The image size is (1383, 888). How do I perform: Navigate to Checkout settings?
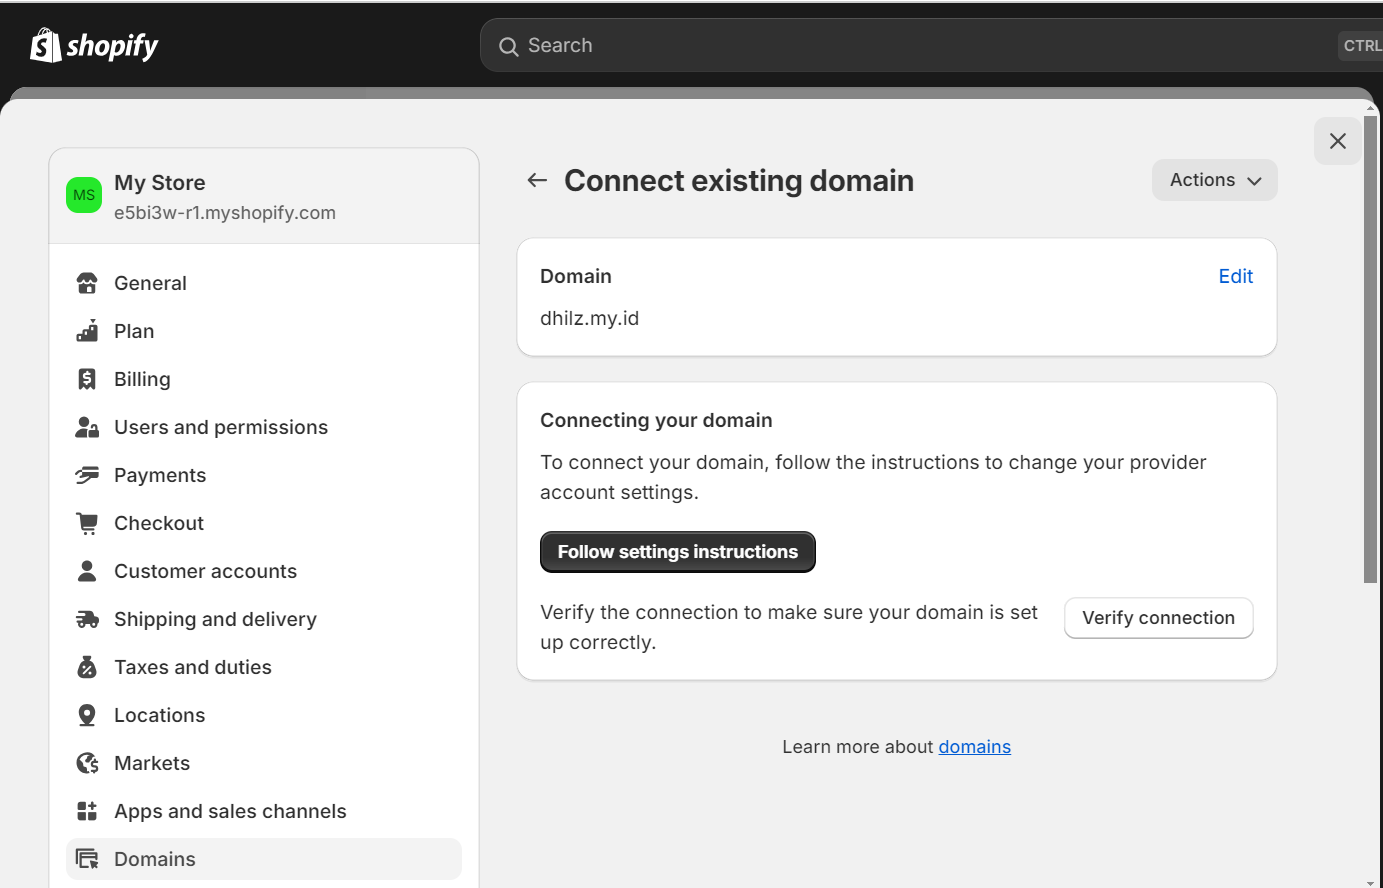click(x=264, y=523)
